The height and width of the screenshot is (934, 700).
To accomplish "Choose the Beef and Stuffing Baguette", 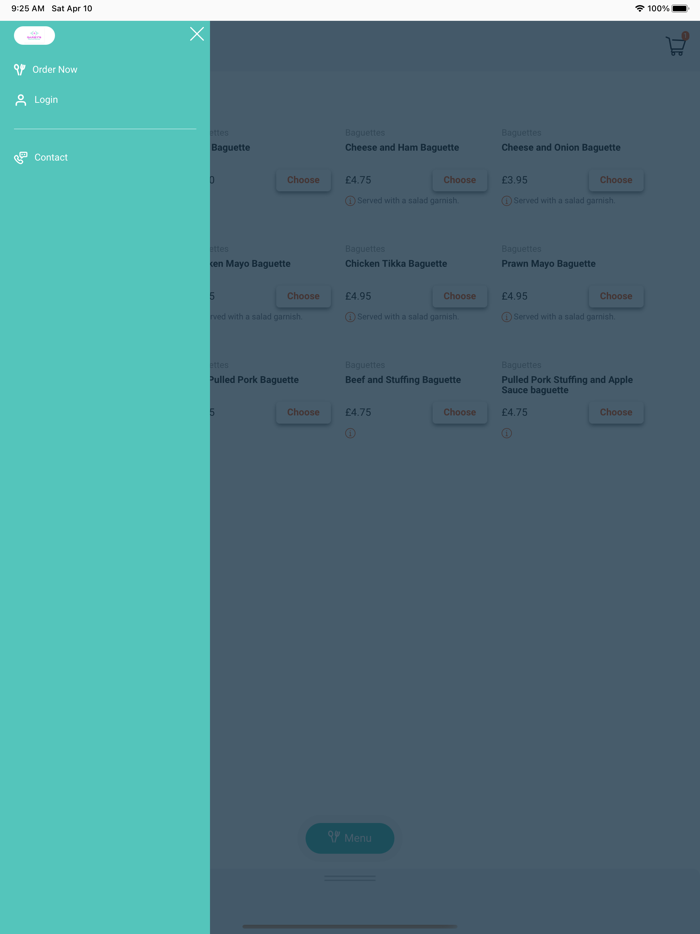I will 459,412.
